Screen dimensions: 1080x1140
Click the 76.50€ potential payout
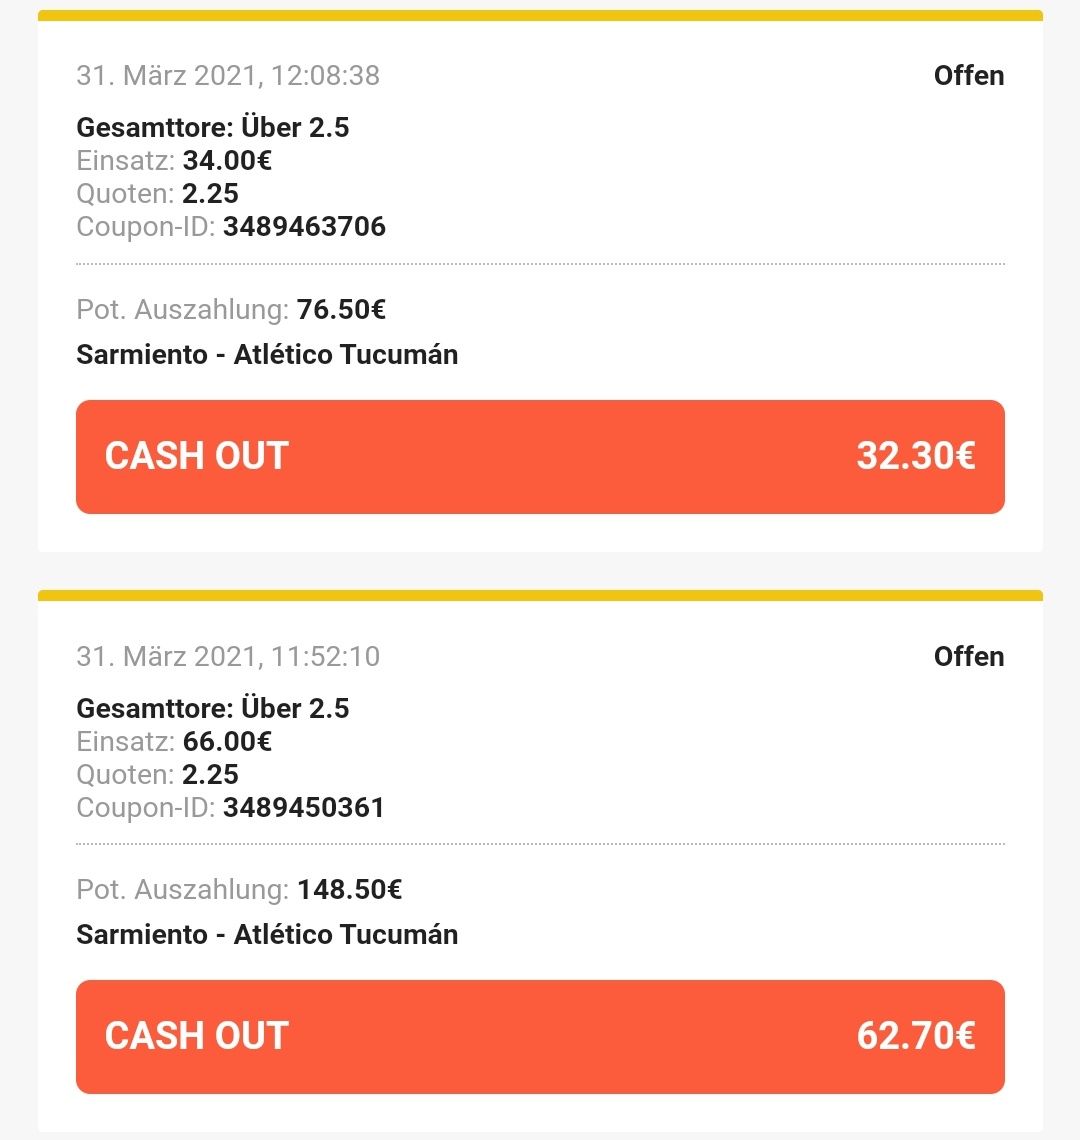[341, 310]
